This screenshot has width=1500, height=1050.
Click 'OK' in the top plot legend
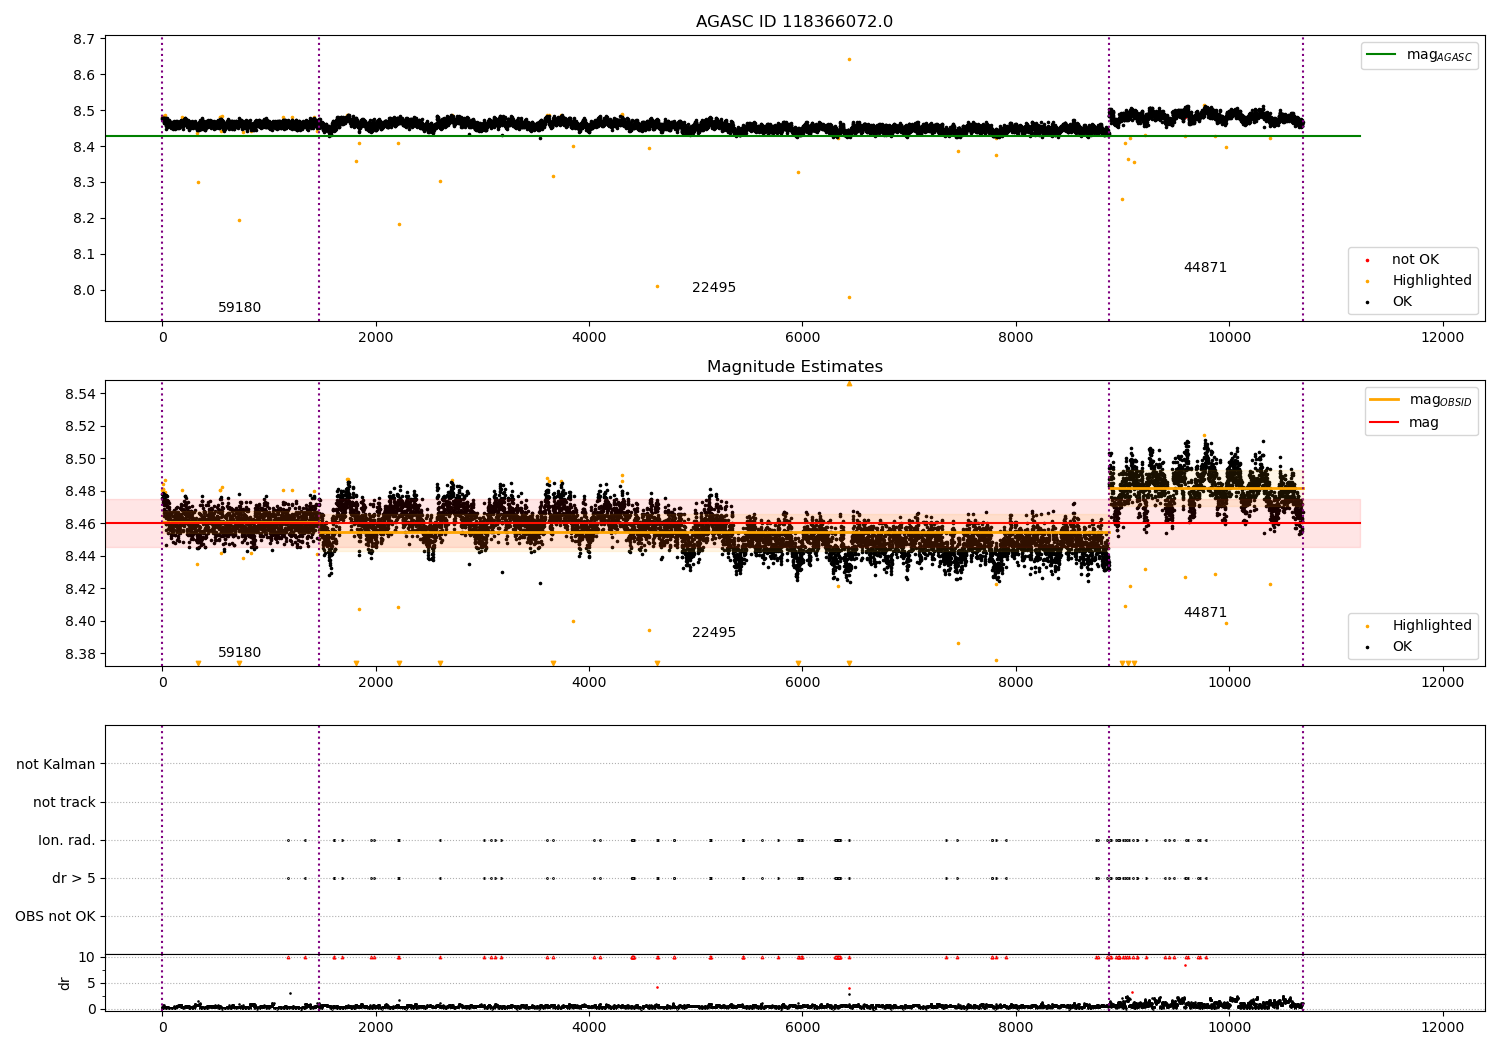pos(1402,302)
